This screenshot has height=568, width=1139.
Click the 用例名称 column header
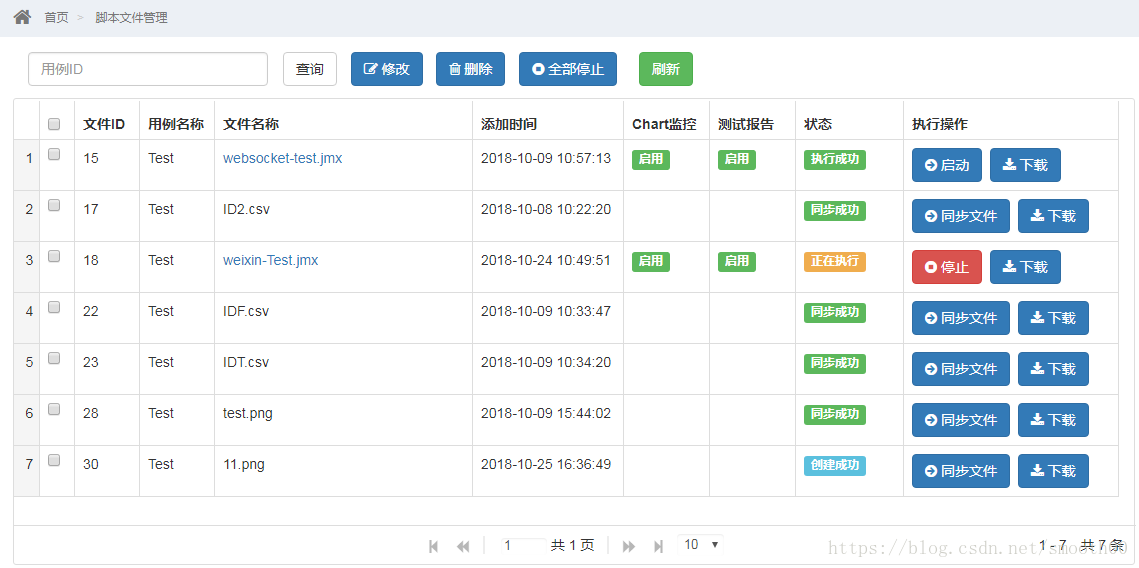click(x=176, y=124)
